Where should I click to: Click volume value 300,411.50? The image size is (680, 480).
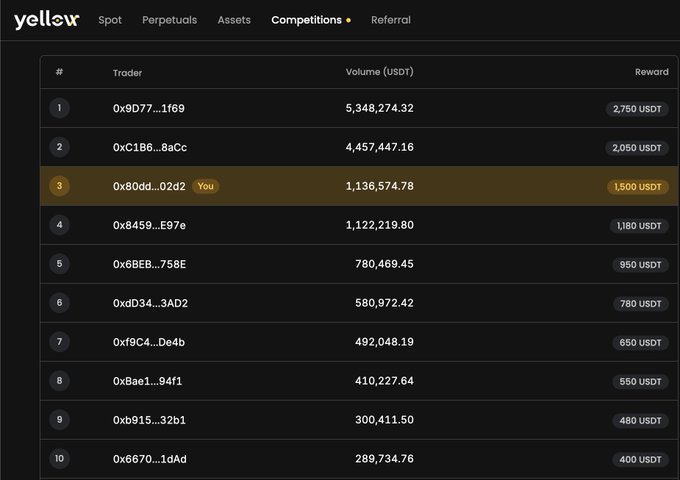pyautogui.click(x=384, y=420)
